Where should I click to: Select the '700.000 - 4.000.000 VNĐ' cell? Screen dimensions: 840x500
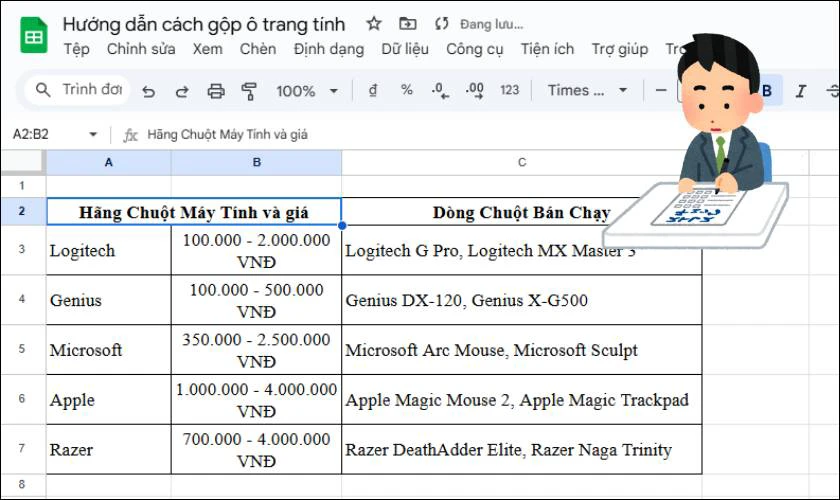pos(257,450)
